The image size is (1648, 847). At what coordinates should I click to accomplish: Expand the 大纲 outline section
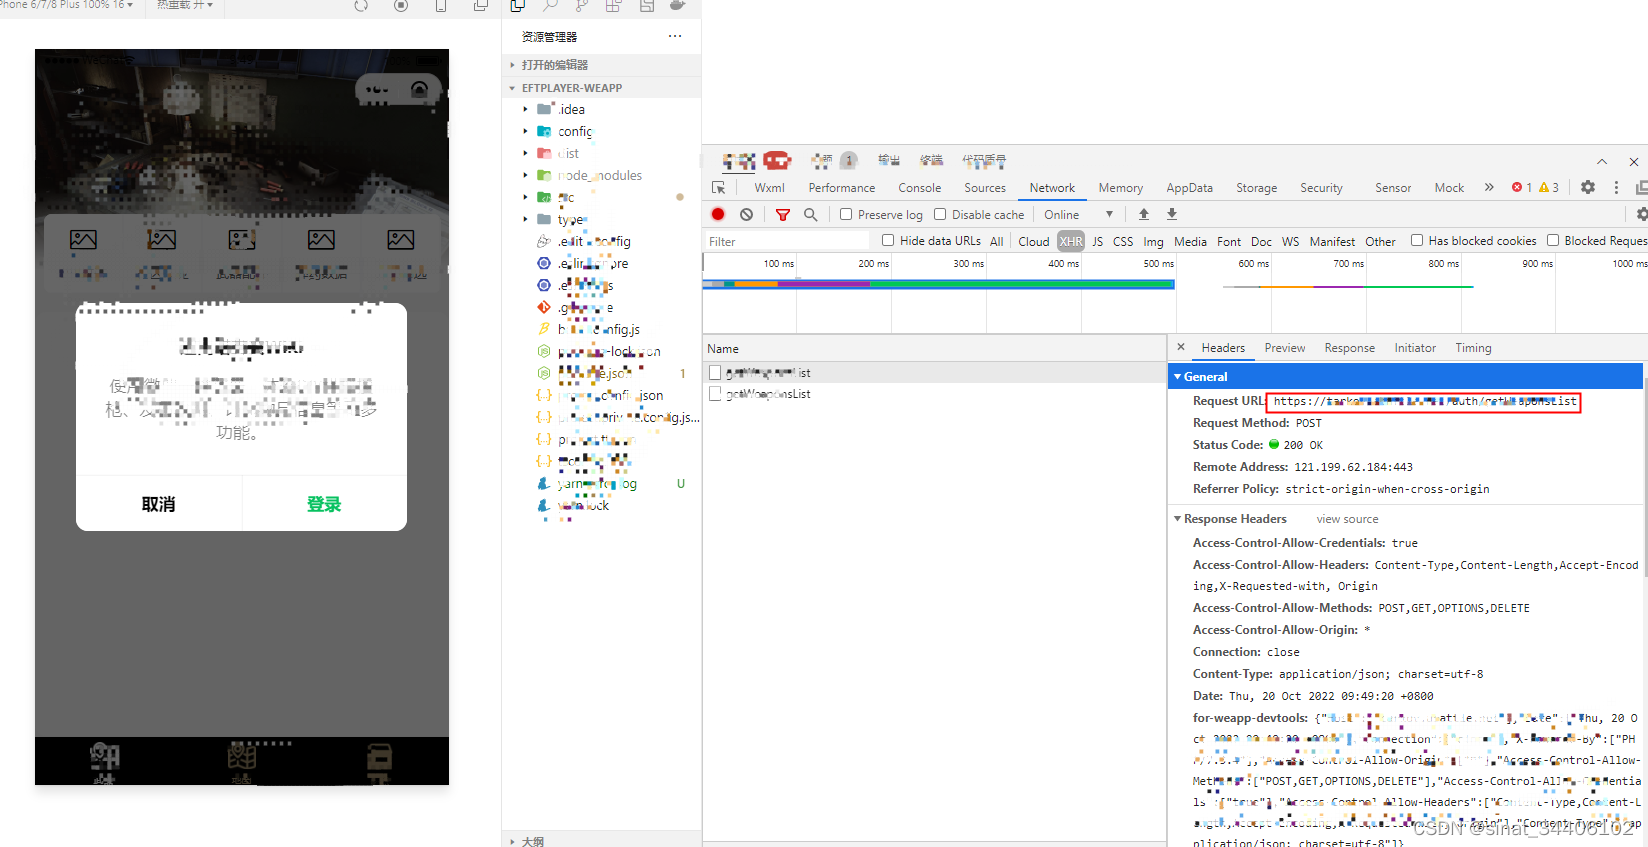coord(512,841)
